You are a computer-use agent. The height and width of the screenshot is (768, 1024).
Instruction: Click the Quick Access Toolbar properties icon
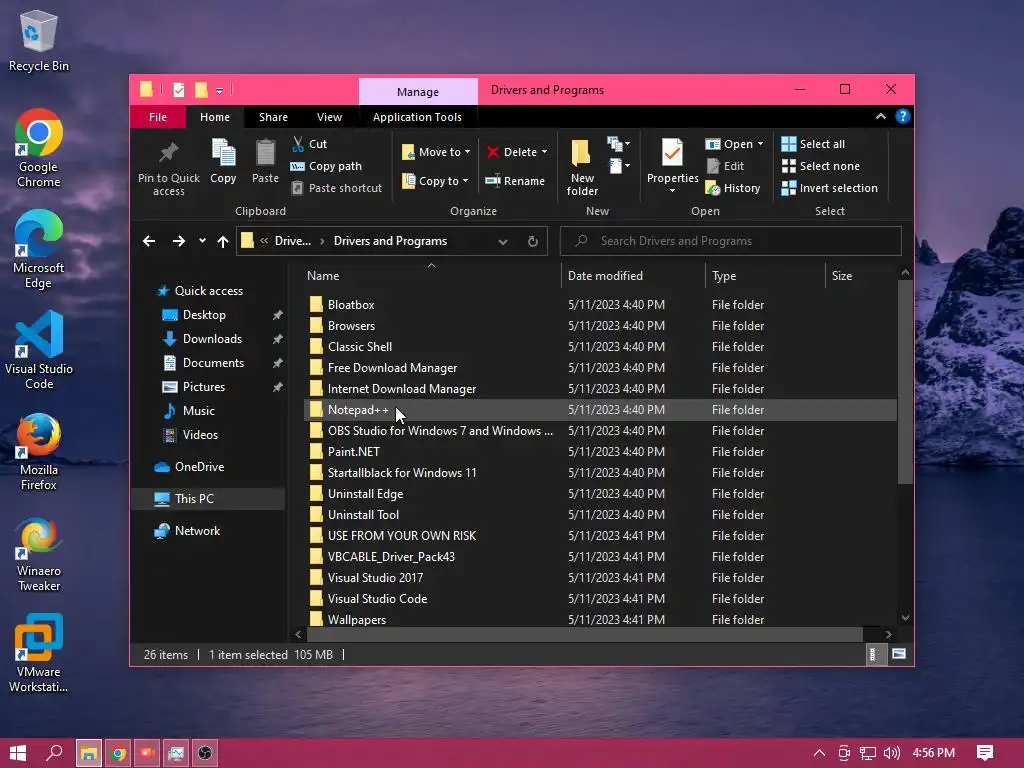coord(179,90)
